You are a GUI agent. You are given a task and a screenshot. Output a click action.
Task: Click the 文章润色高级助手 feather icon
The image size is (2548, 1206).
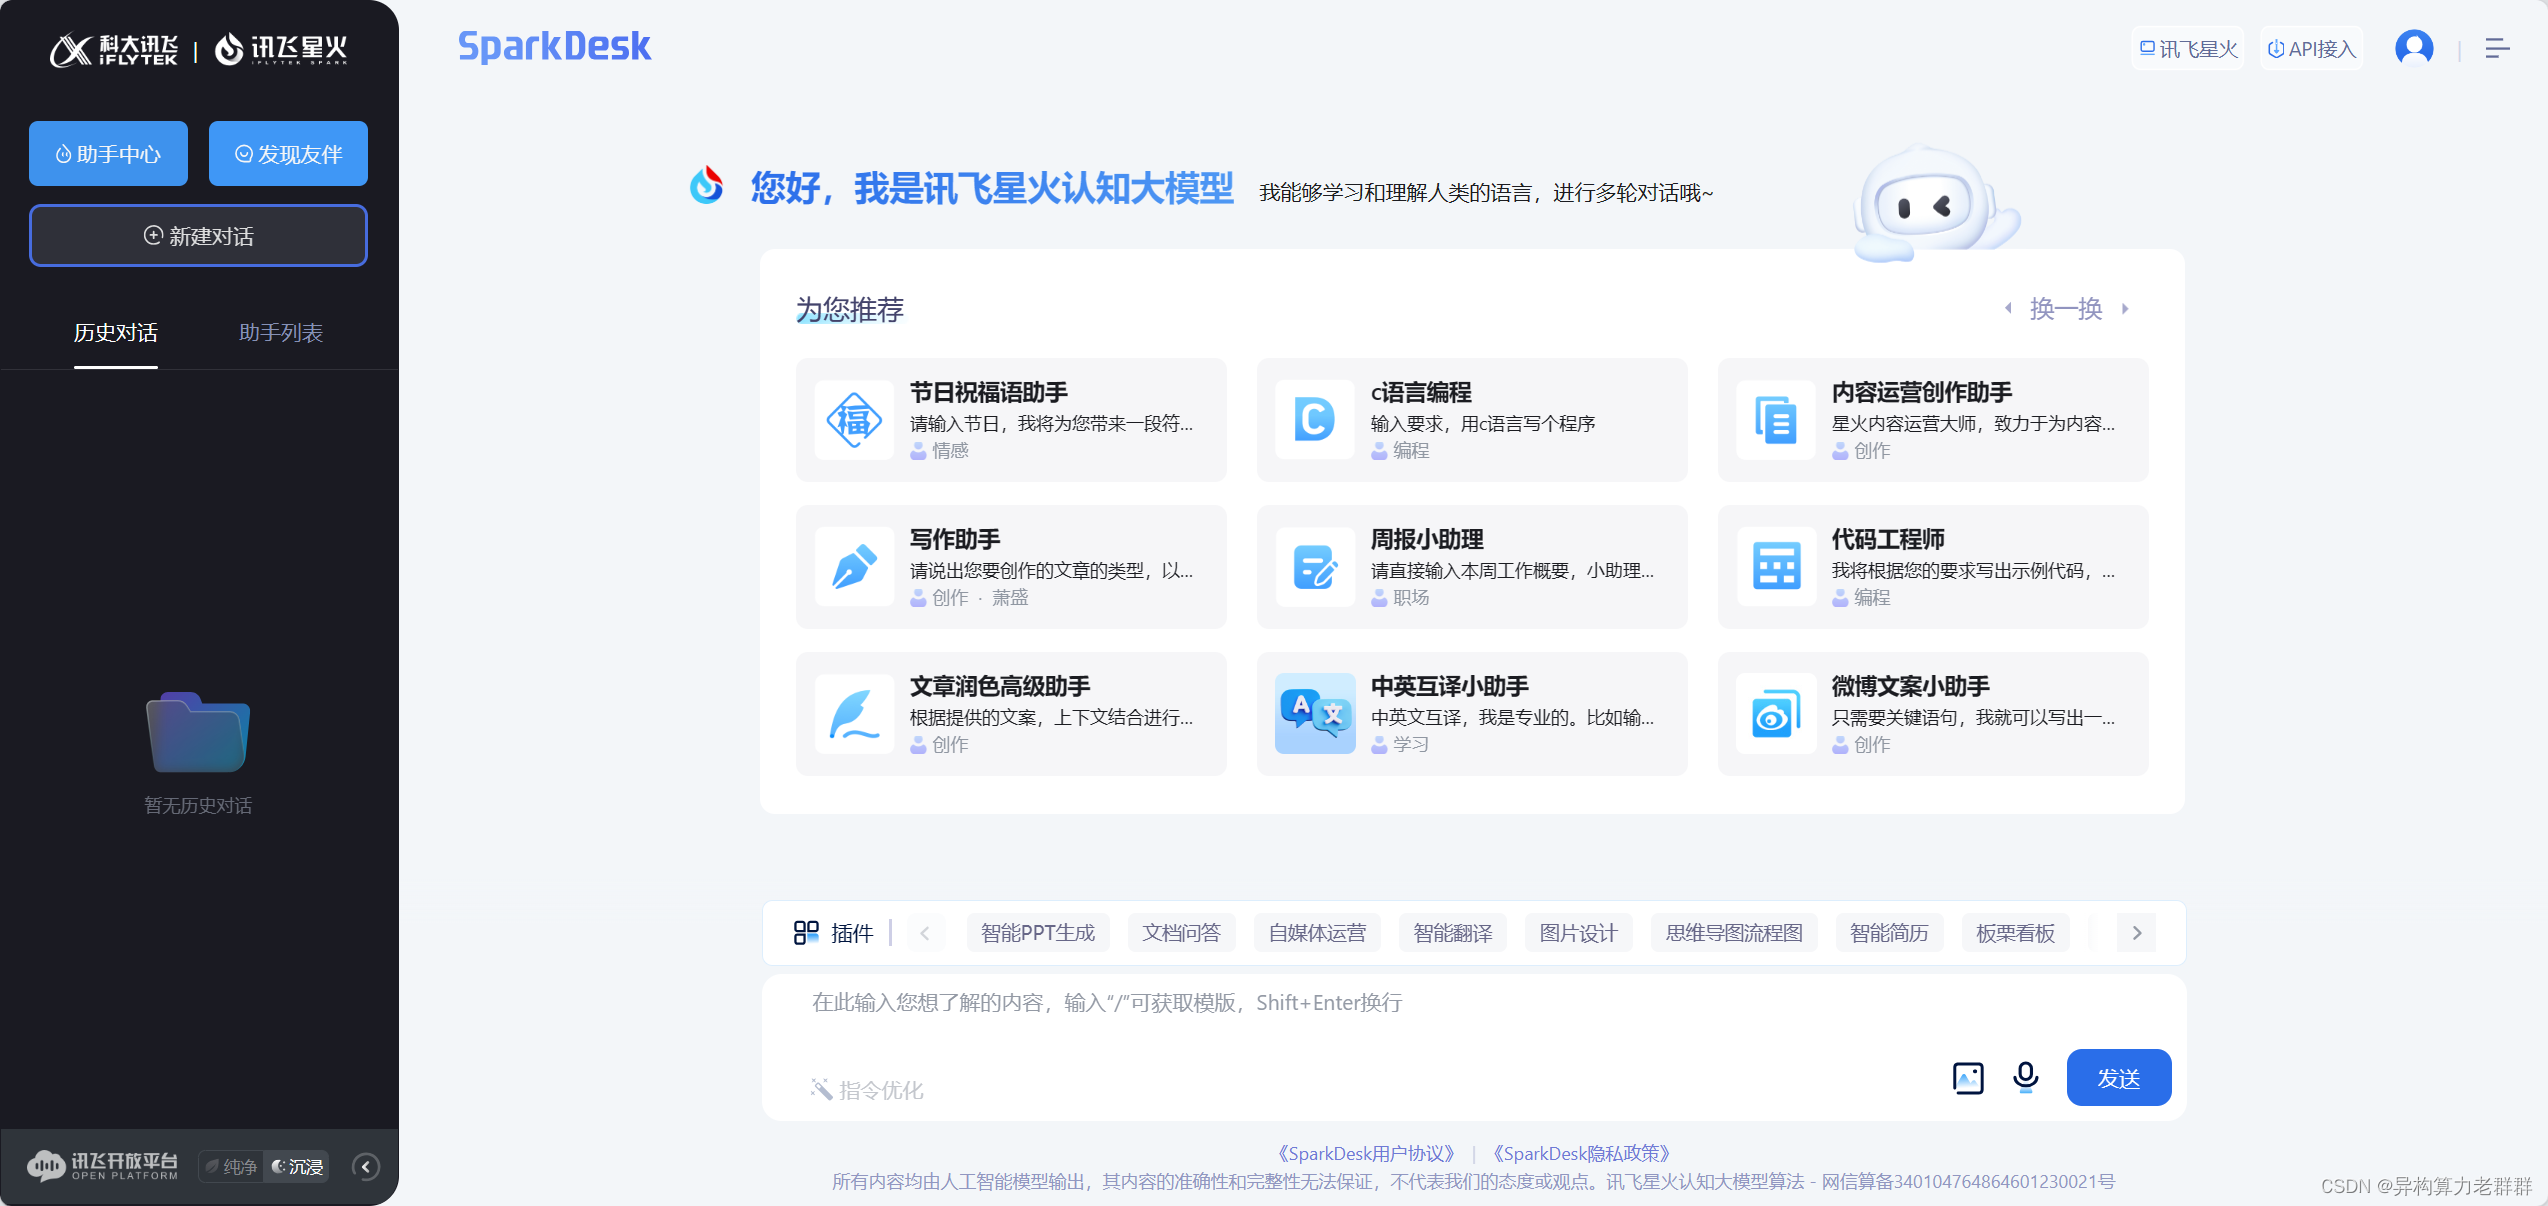(x=854, y=714)
